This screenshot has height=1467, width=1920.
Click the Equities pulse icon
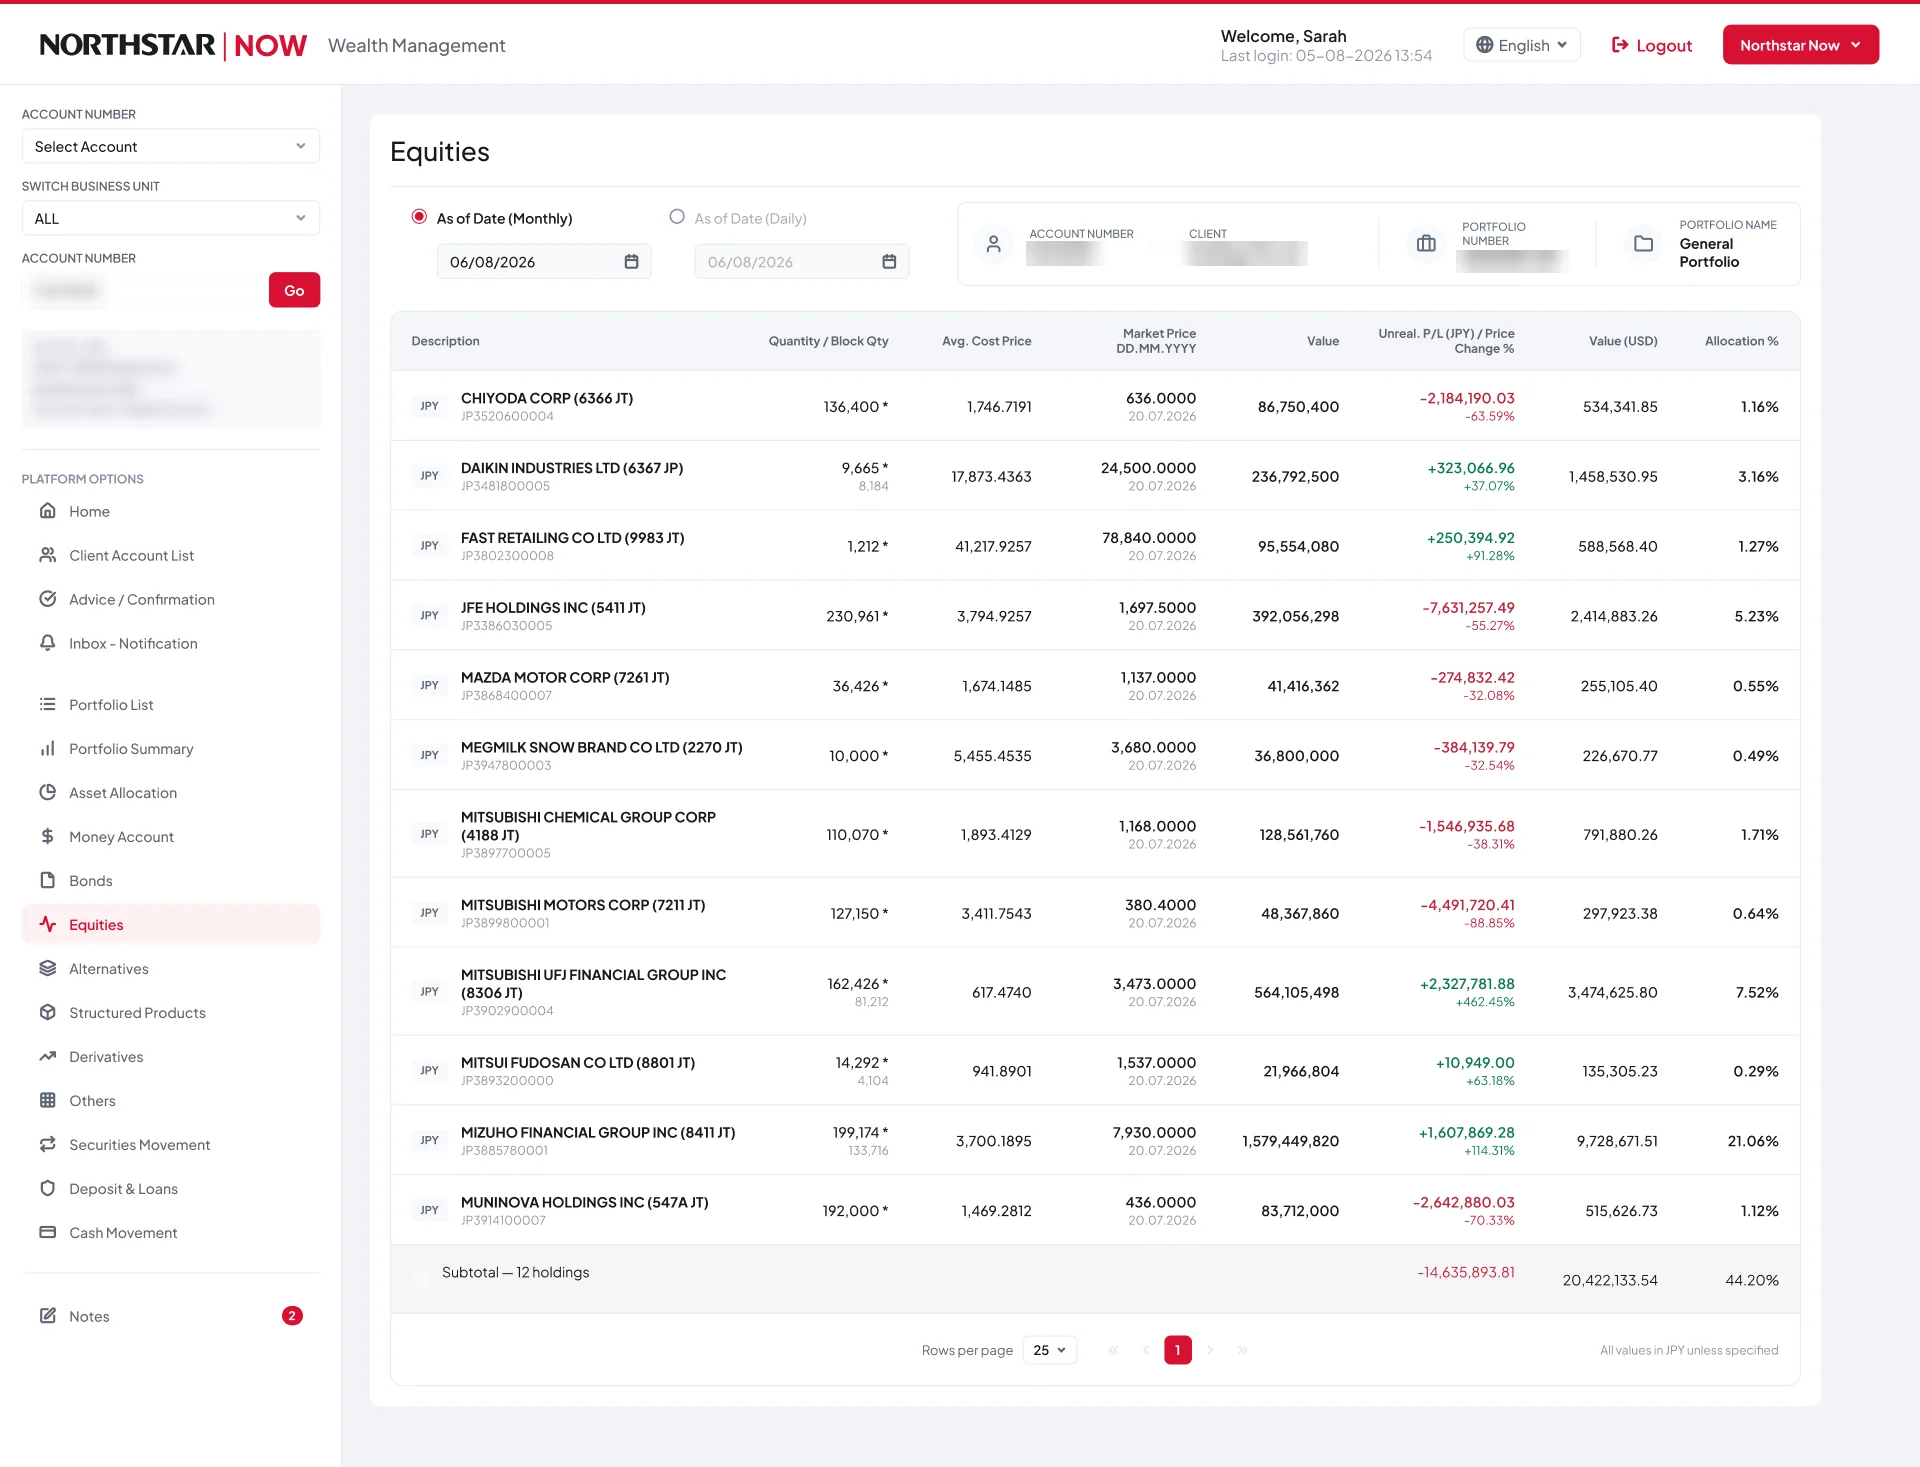point(47,924)
